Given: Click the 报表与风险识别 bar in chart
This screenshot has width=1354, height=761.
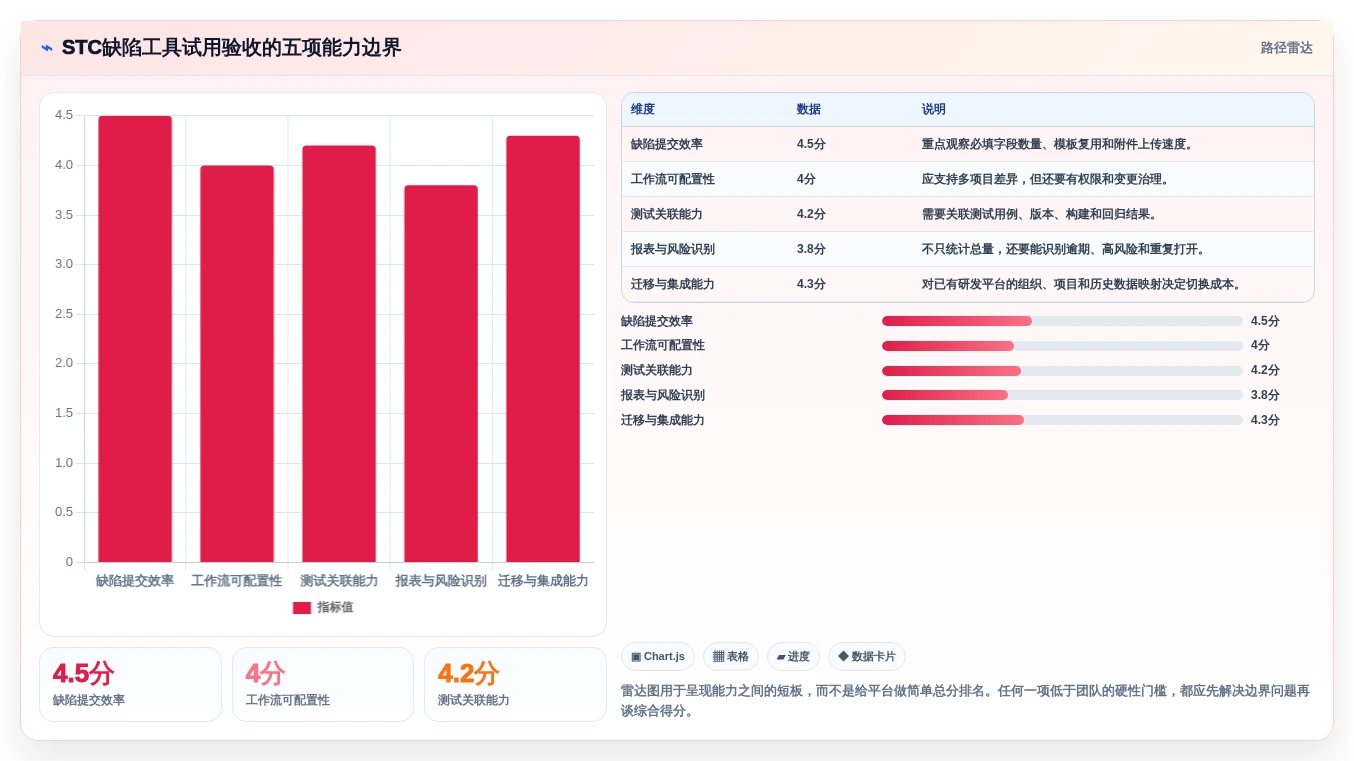Looking at the screenshot, I should point(441,374).
